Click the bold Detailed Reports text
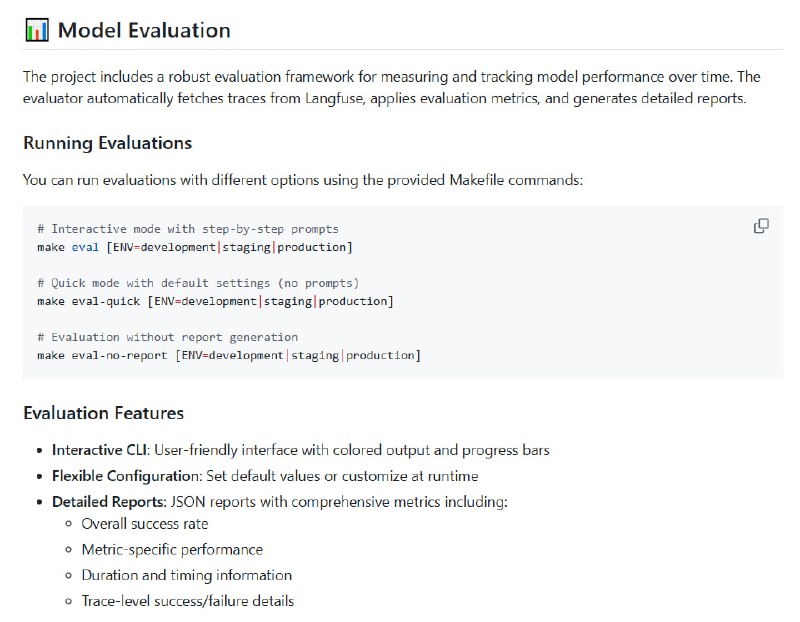The width and height of the screenshot is (800, 622). 108,502
